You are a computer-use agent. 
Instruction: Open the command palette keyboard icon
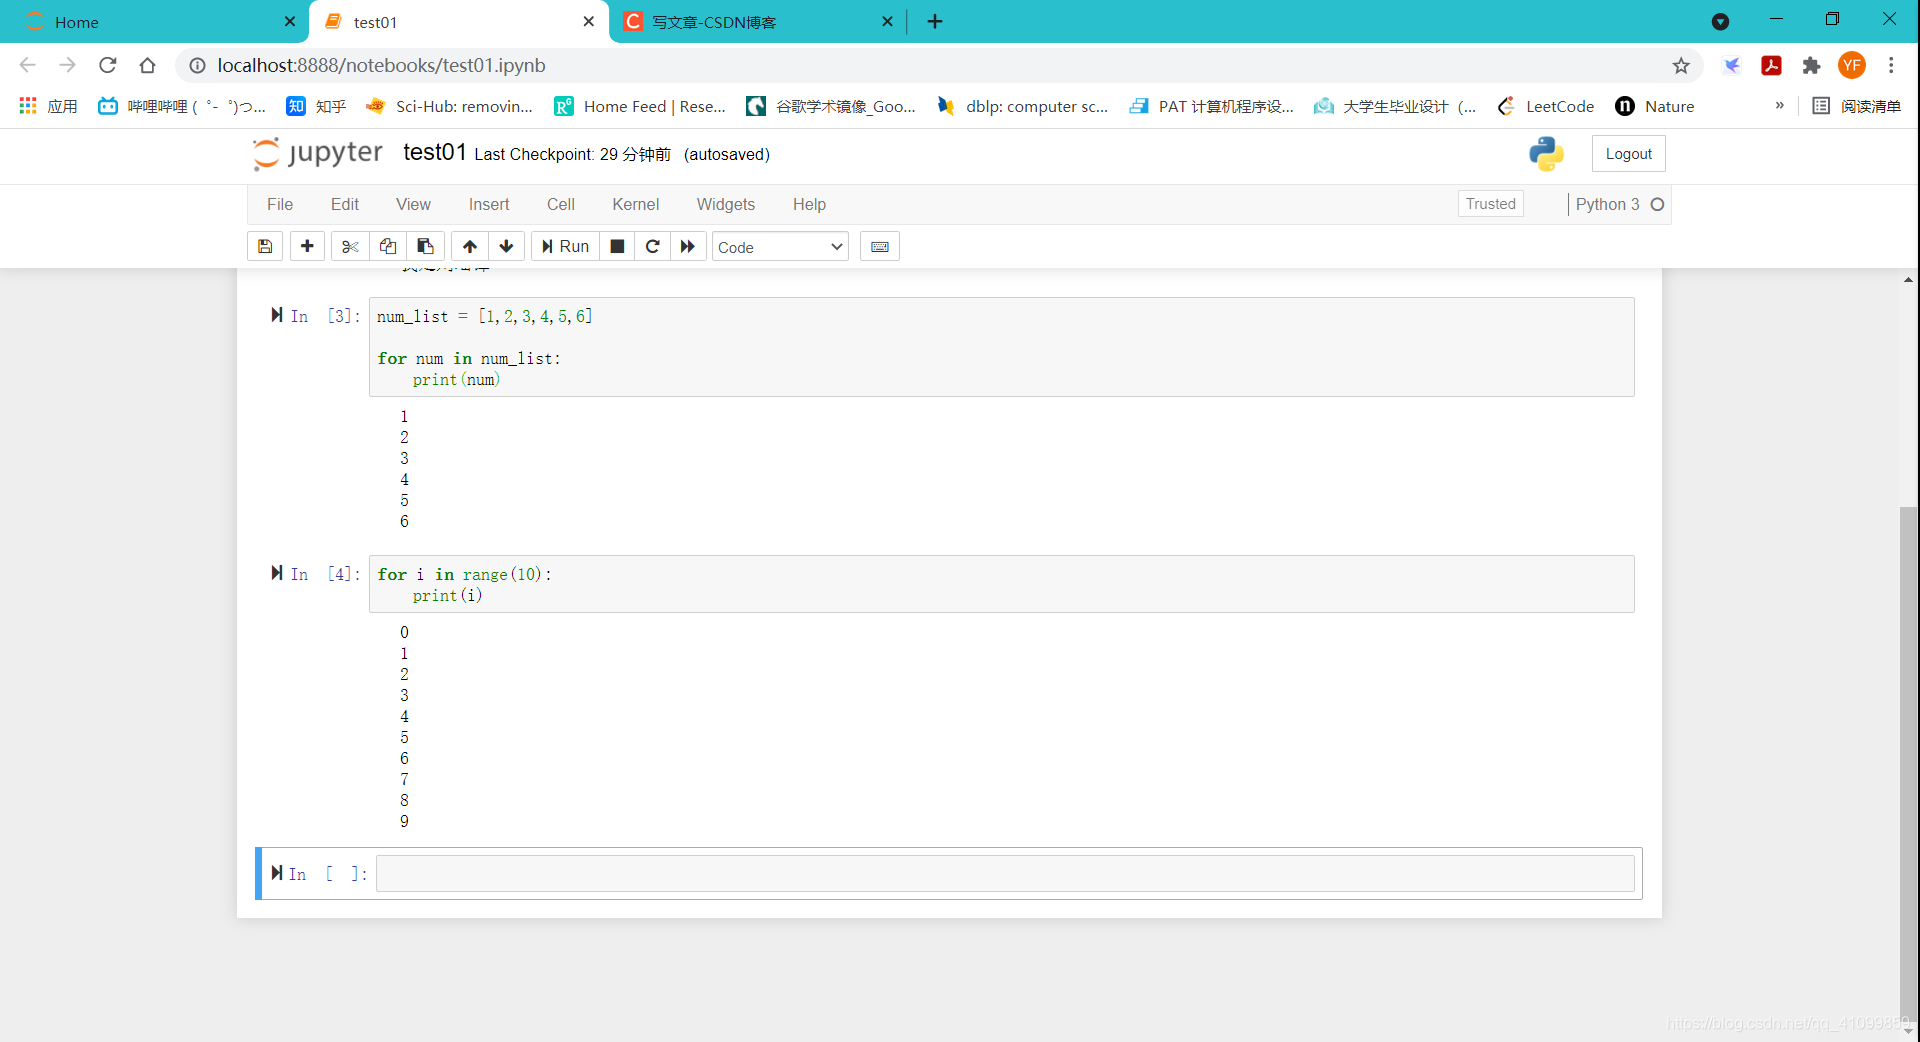880,246
